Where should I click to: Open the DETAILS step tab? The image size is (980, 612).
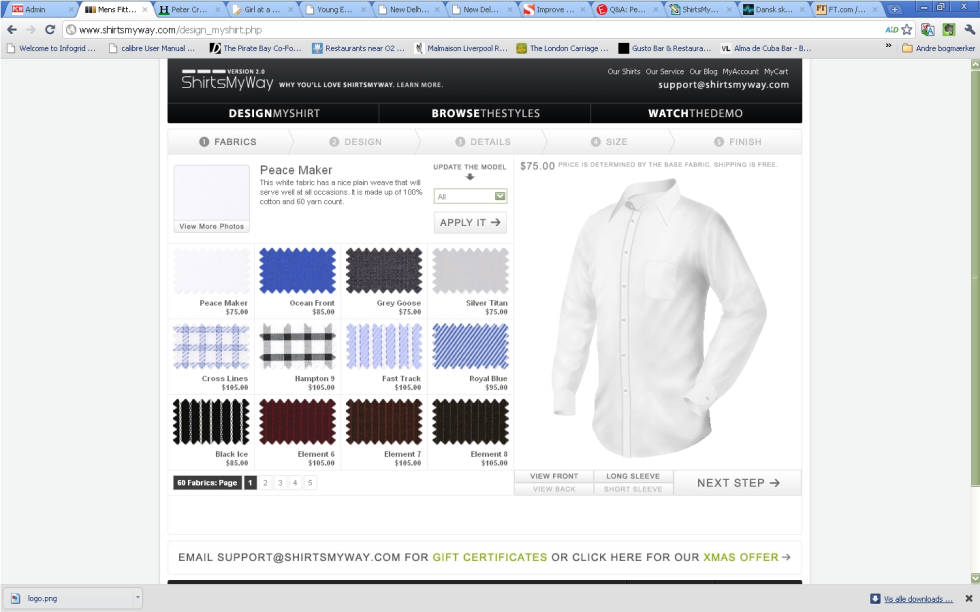[482, 142]
